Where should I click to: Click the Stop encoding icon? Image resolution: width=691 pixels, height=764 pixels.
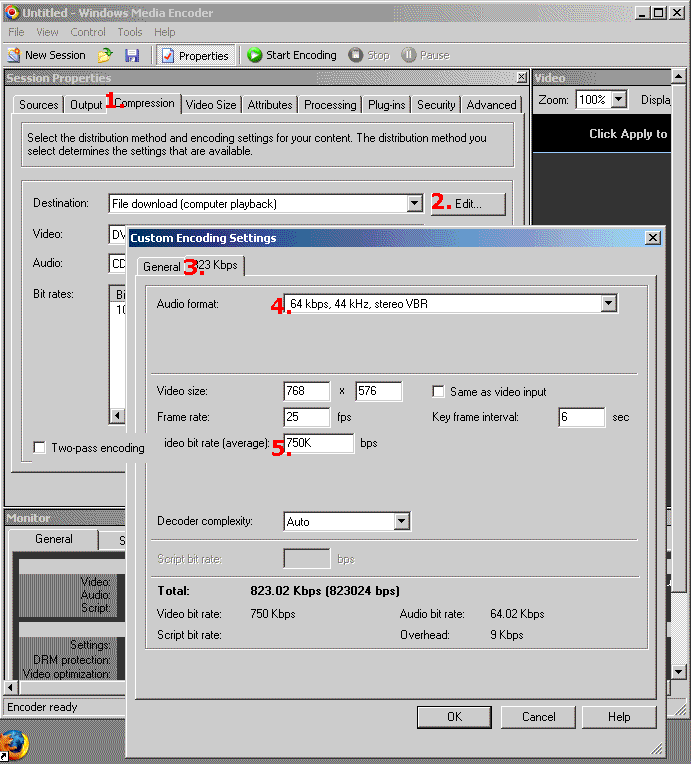click(356, 55)
